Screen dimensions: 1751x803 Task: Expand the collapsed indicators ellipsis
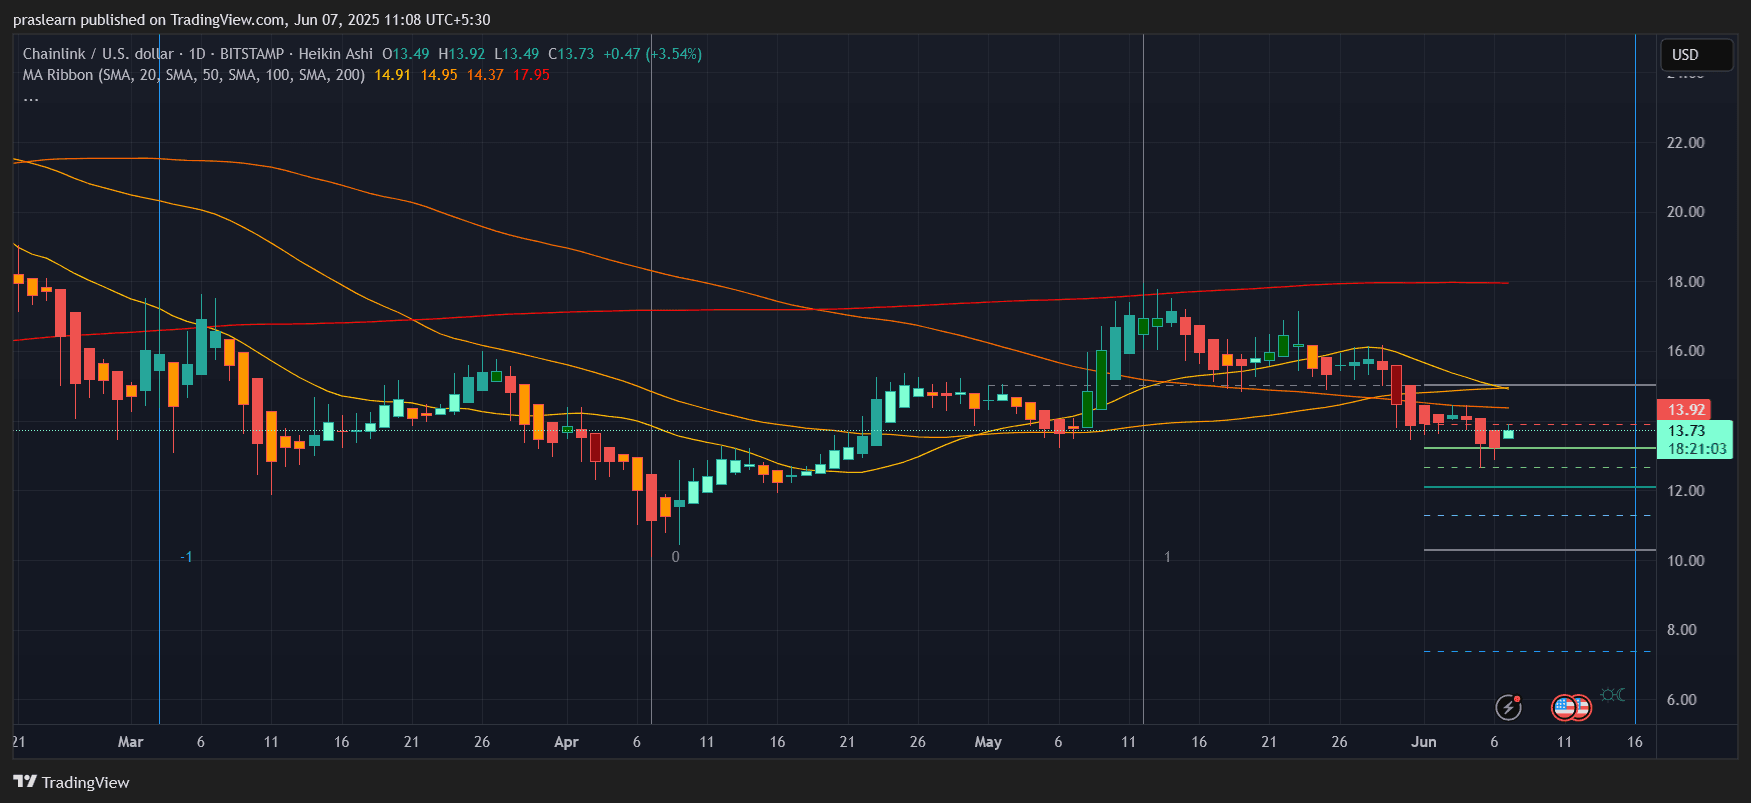point(31,98)
